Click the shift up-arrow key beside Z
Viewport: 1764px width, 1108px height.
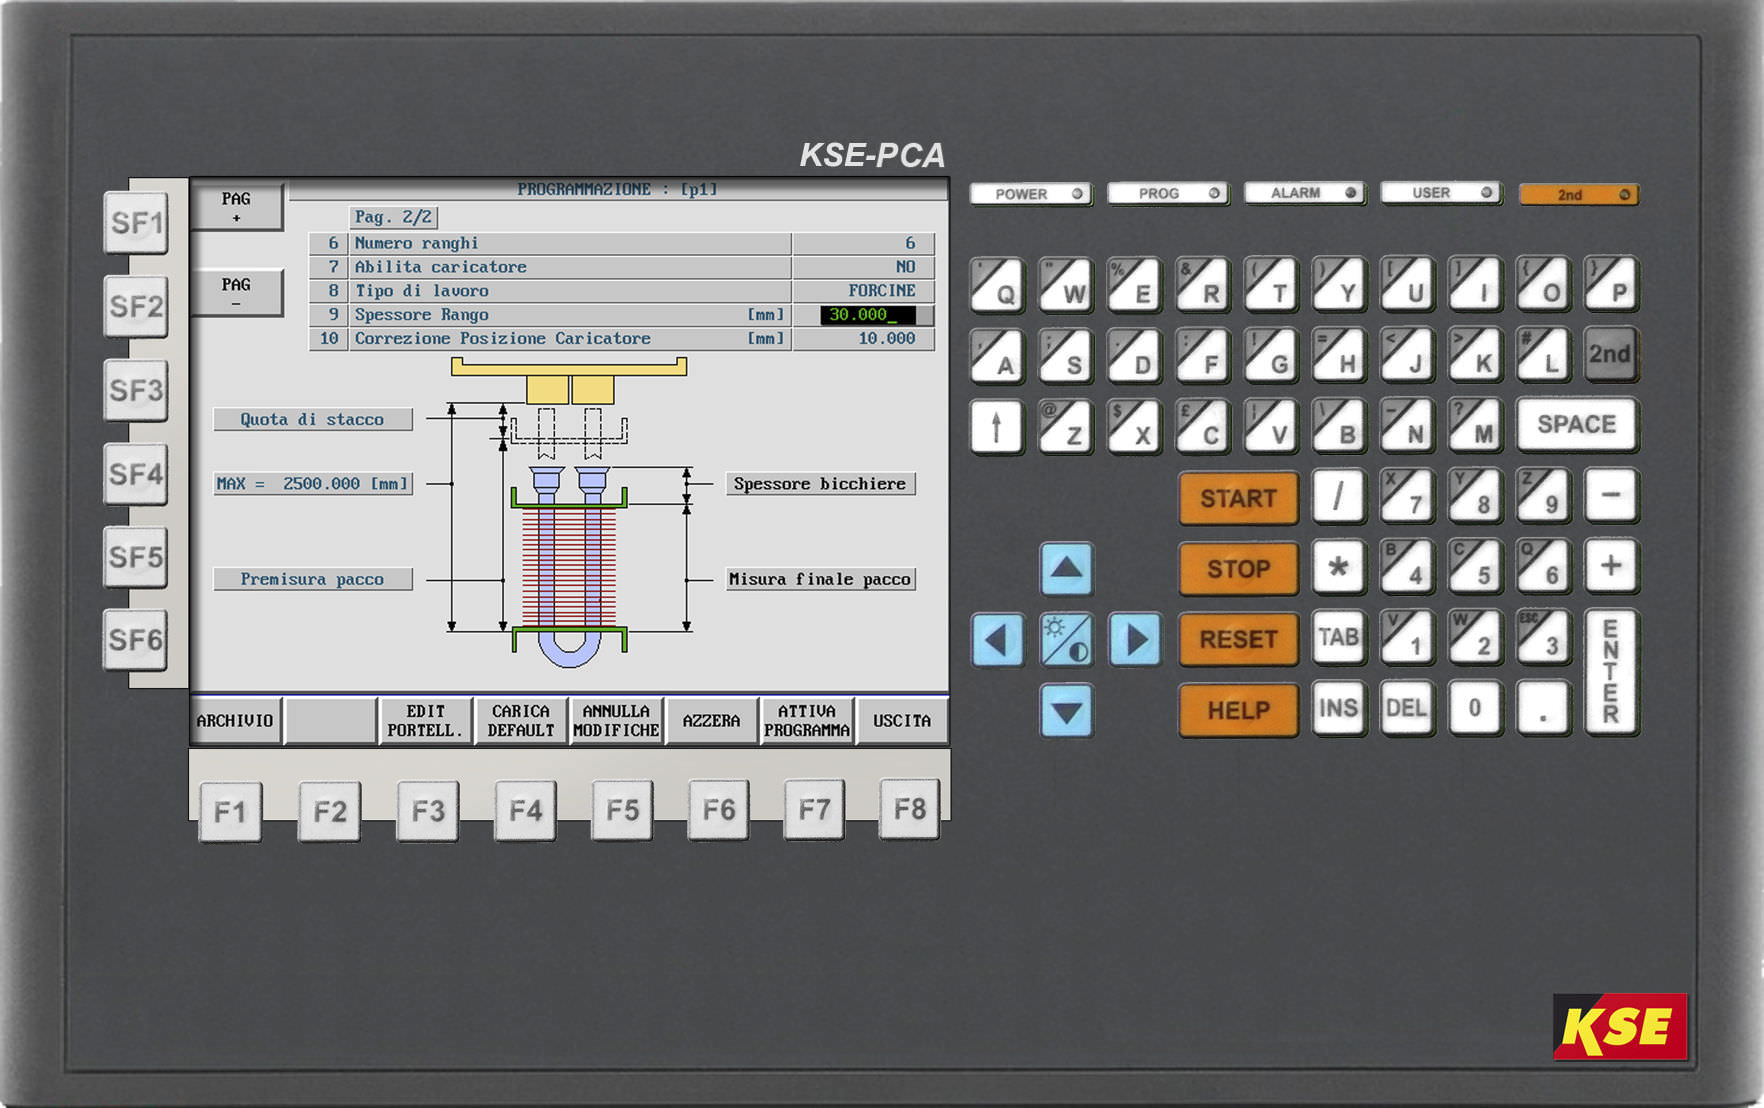point(996,427)
